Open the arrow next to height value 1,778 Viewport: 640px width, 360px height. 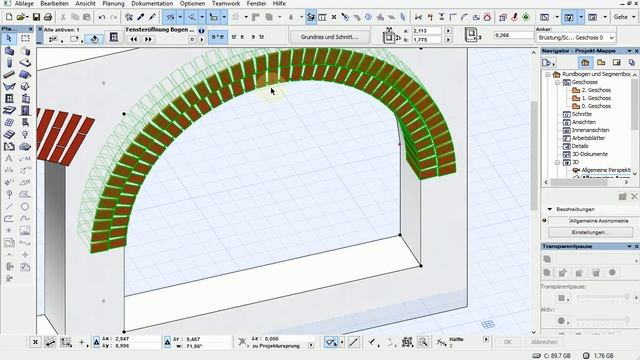[x=448, y=40]
